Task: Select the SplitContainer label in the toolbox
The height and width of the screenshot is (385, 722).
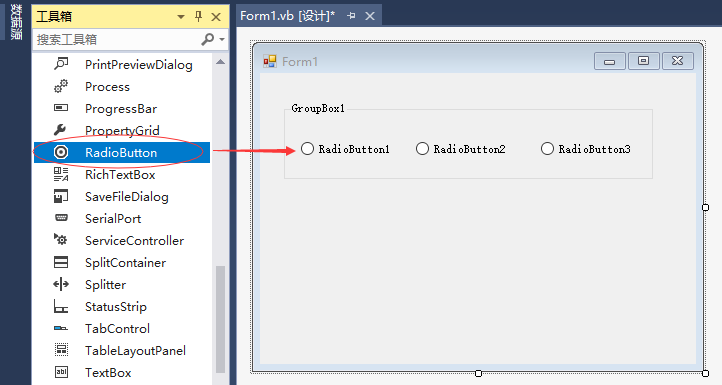Action: click(x=125, y=262)
